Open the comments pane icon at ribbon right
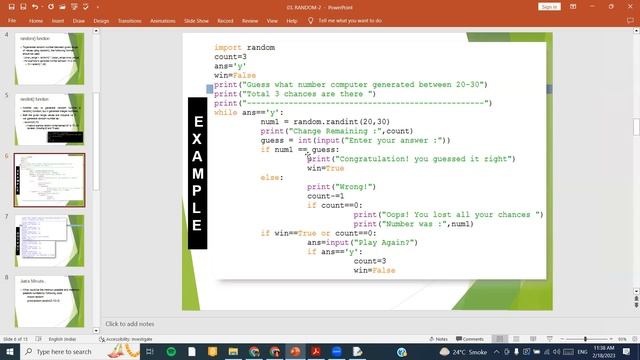Viewport: 640px width, 360px height. point(630,20)
